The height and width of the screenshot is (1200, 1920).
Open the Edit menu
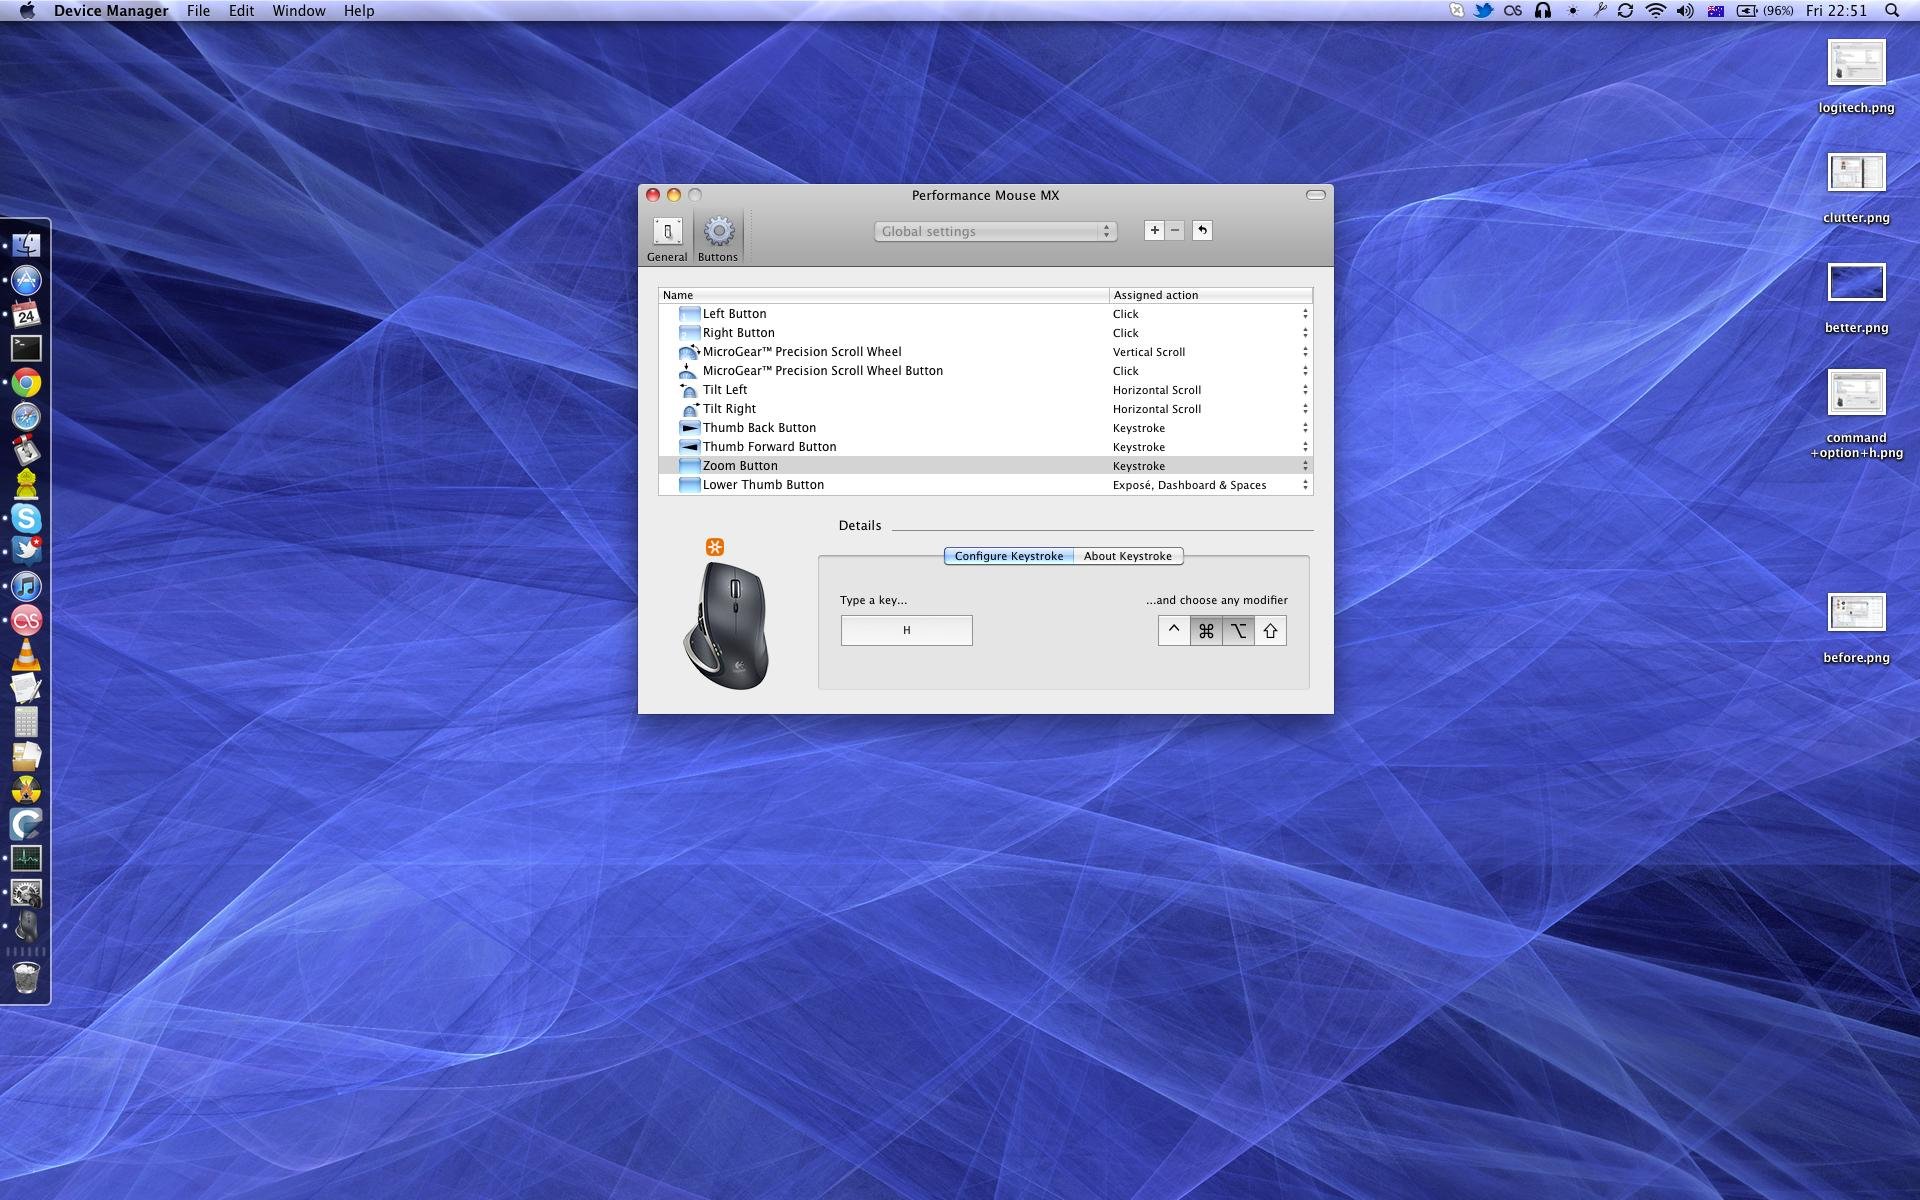click(241, 11)
